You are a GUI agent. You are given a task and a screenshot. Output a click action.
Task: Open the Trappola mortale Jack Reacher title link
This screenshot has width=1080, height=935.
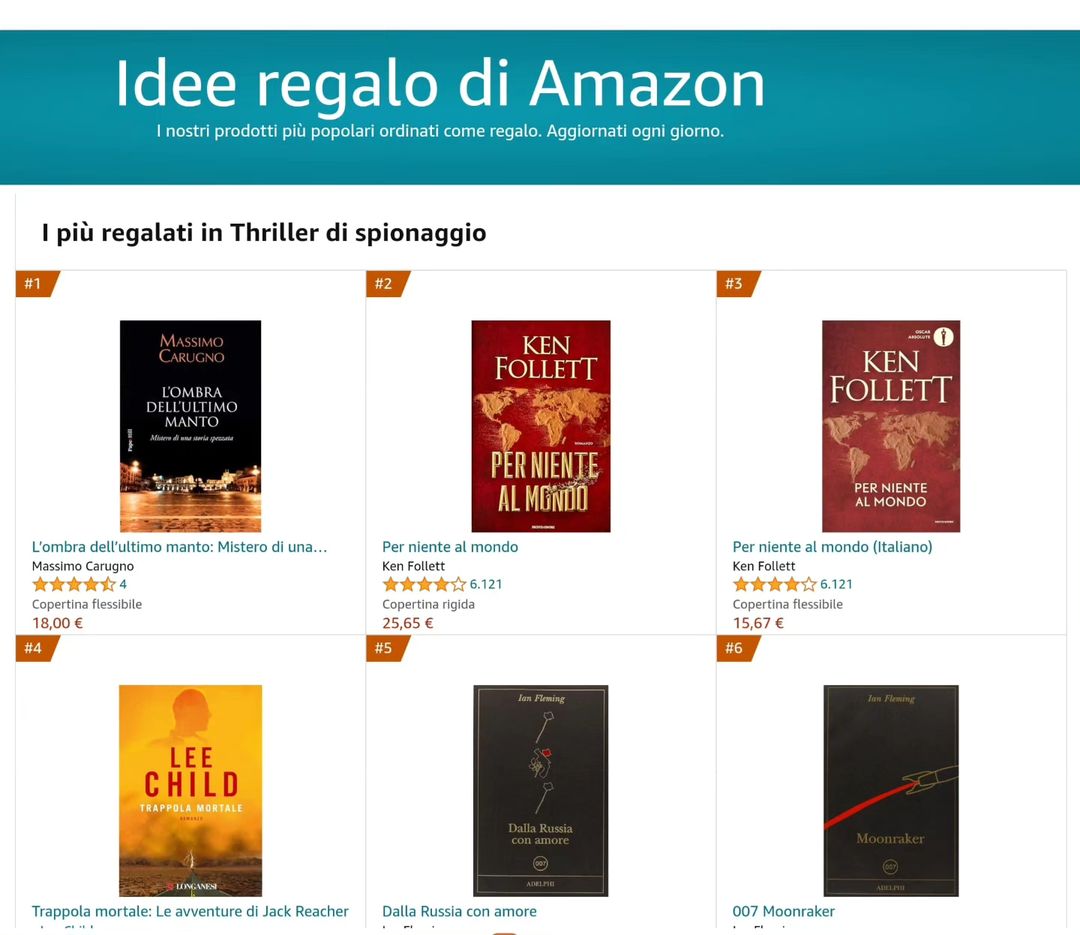coord(190,912)
